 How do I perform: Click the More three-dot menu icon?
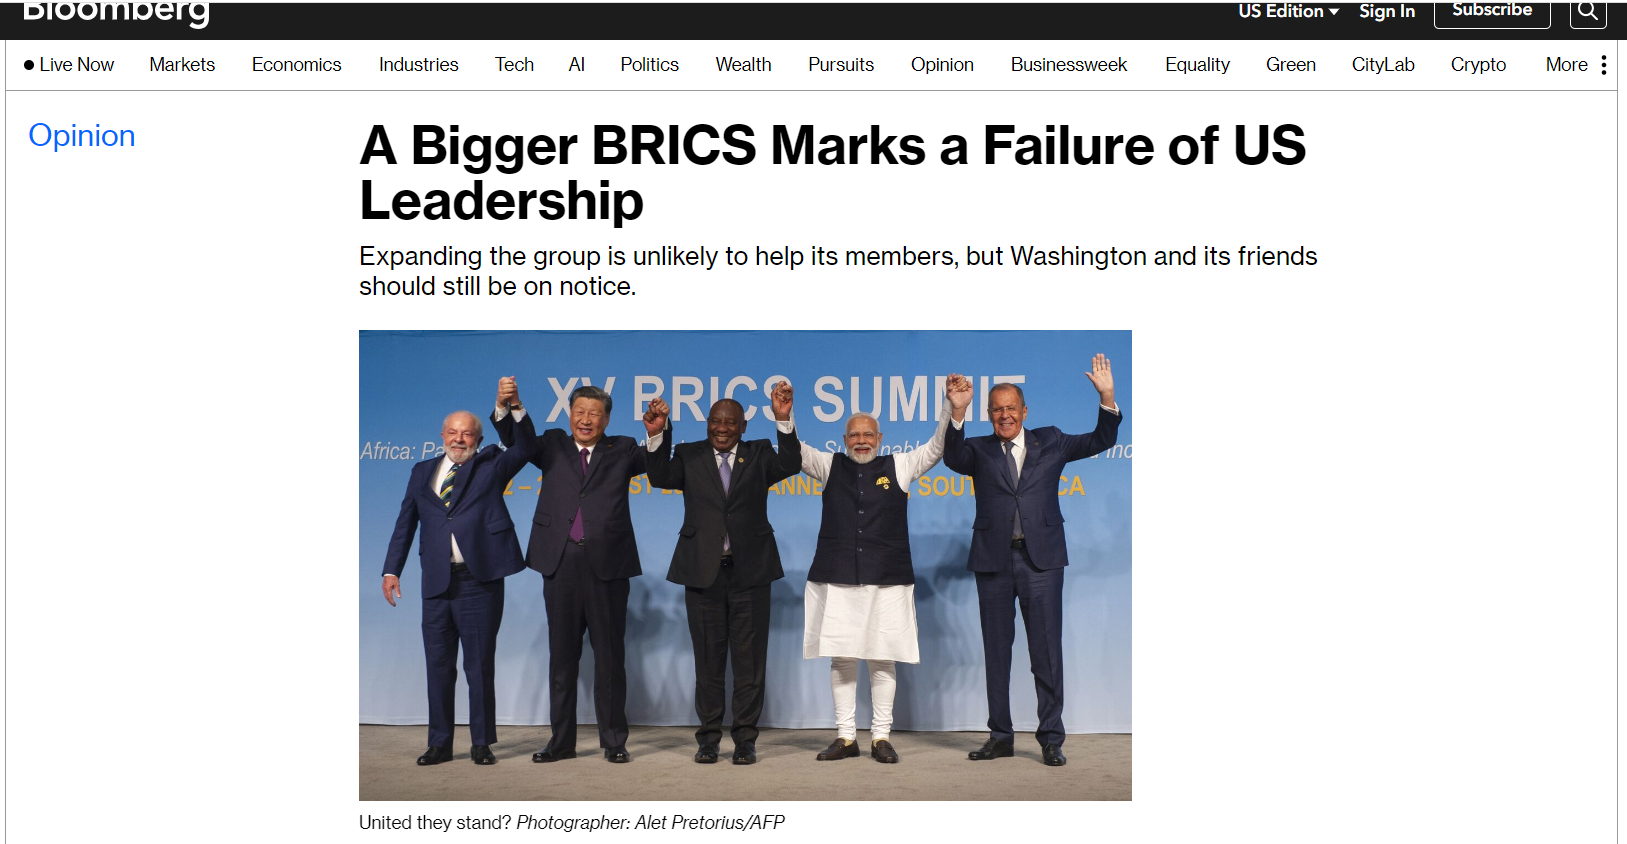tap(1604, 65)
